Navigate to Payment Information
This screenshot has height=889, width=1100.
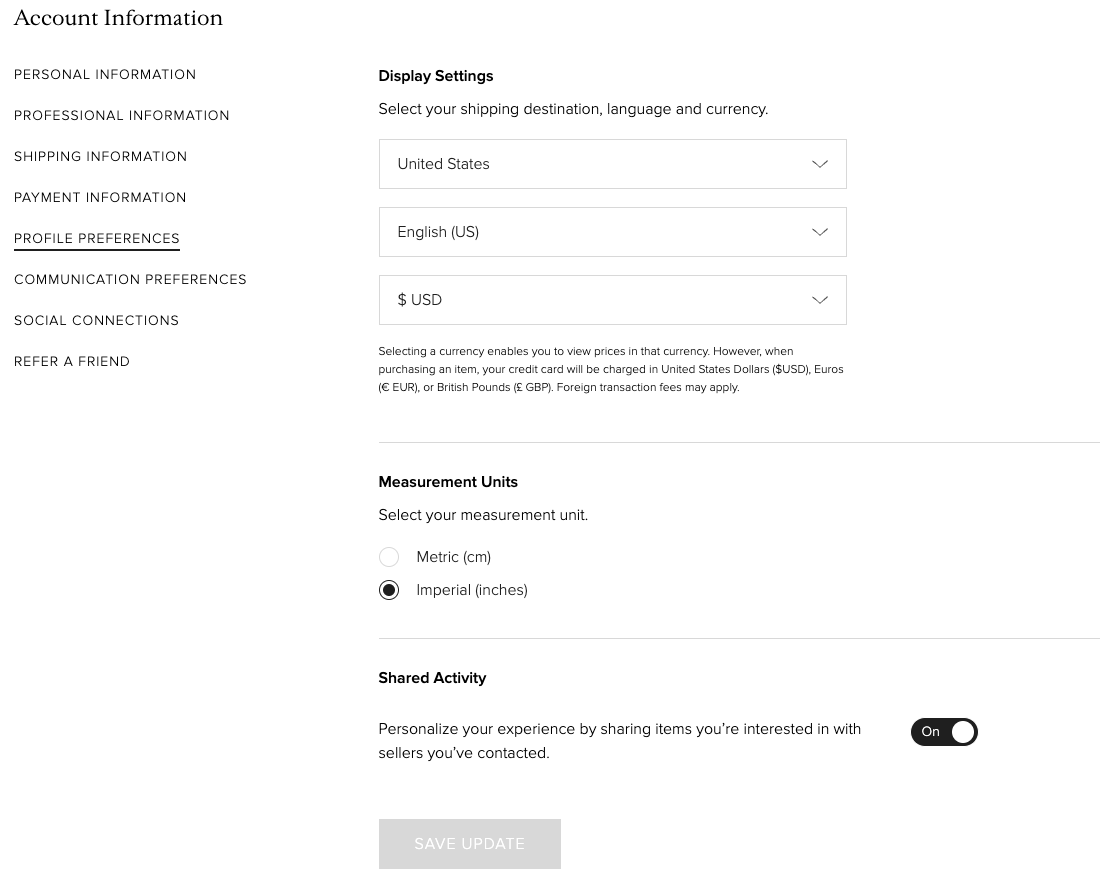(100, 197)
